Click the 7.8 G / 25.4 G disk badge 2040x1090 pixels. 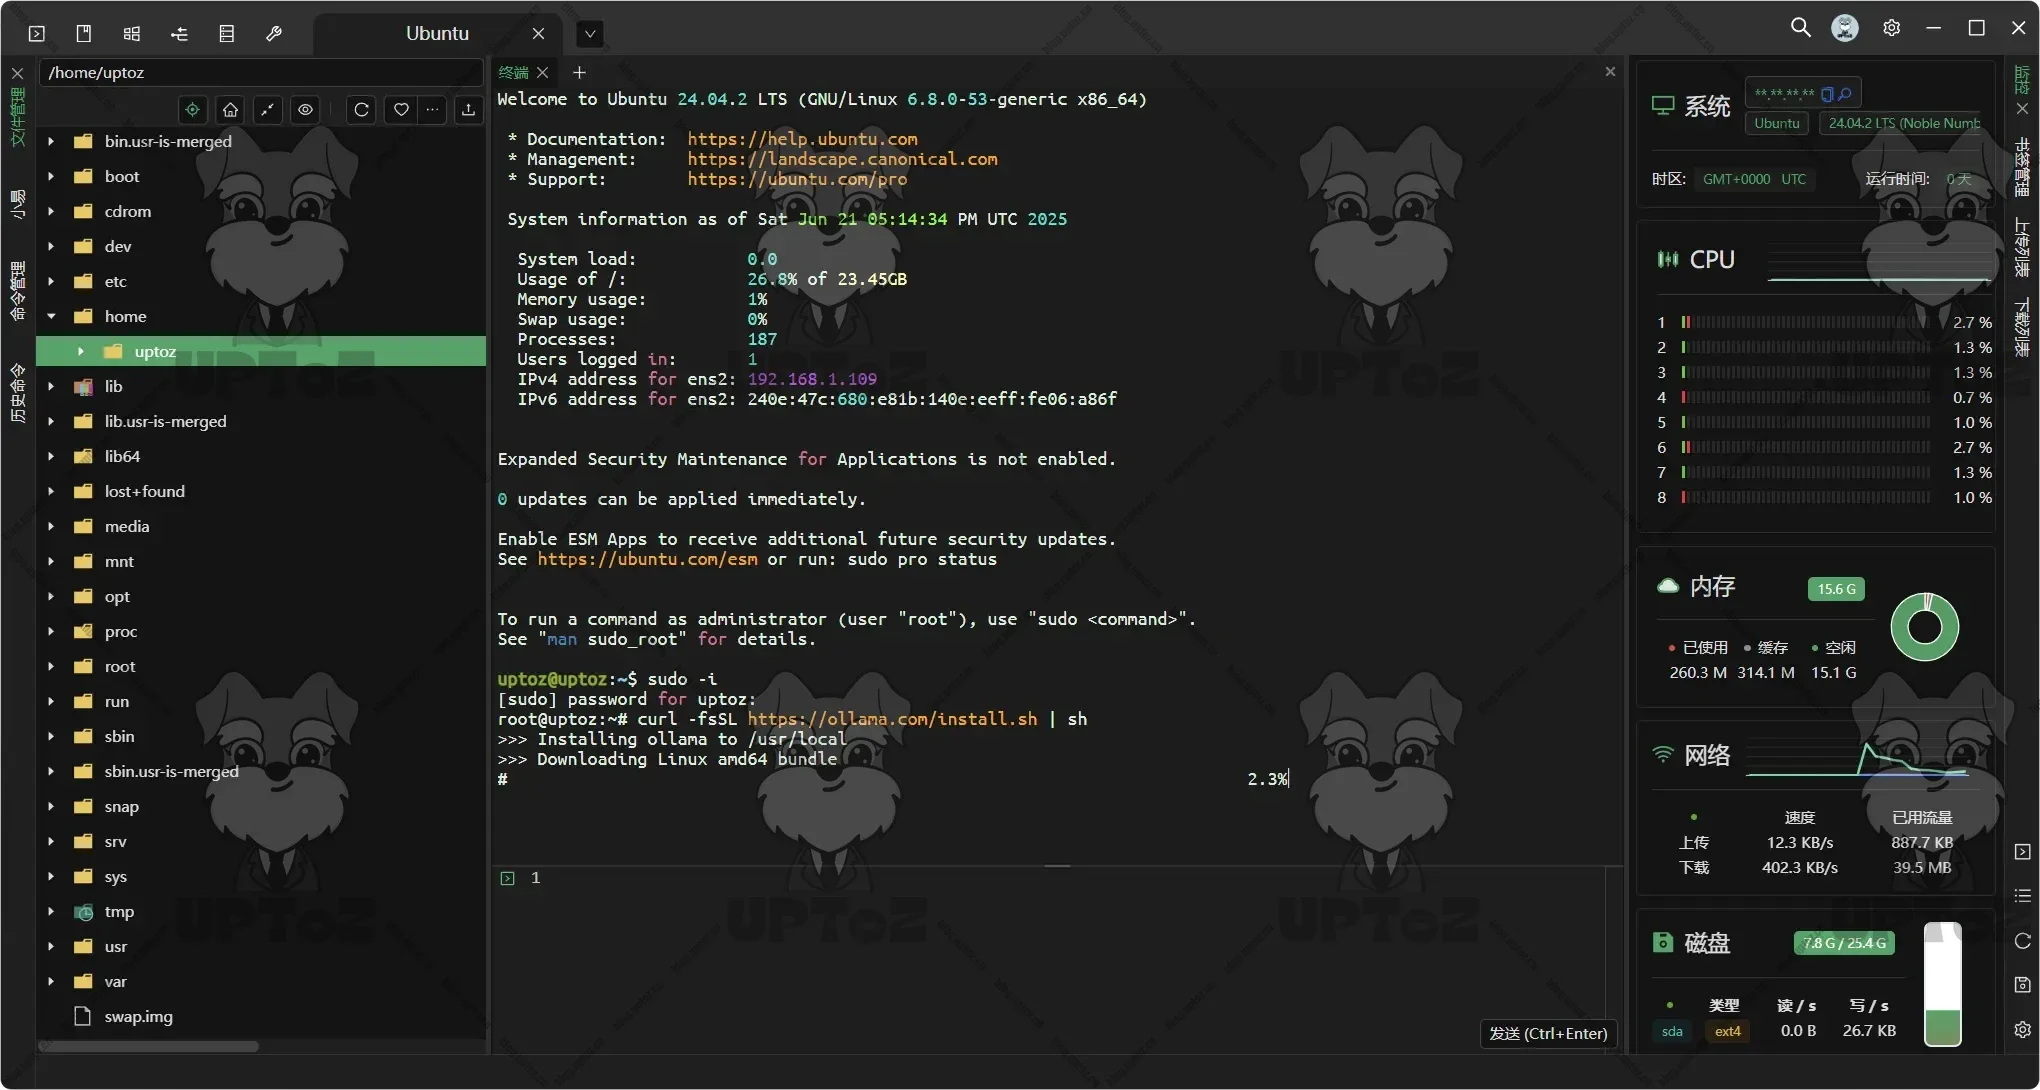[1844, 943]
